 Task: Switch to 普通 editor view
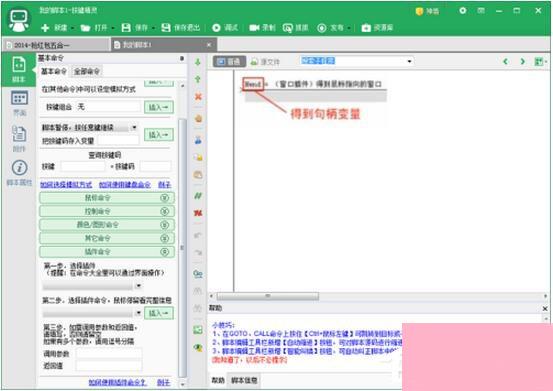coord(229,62)
